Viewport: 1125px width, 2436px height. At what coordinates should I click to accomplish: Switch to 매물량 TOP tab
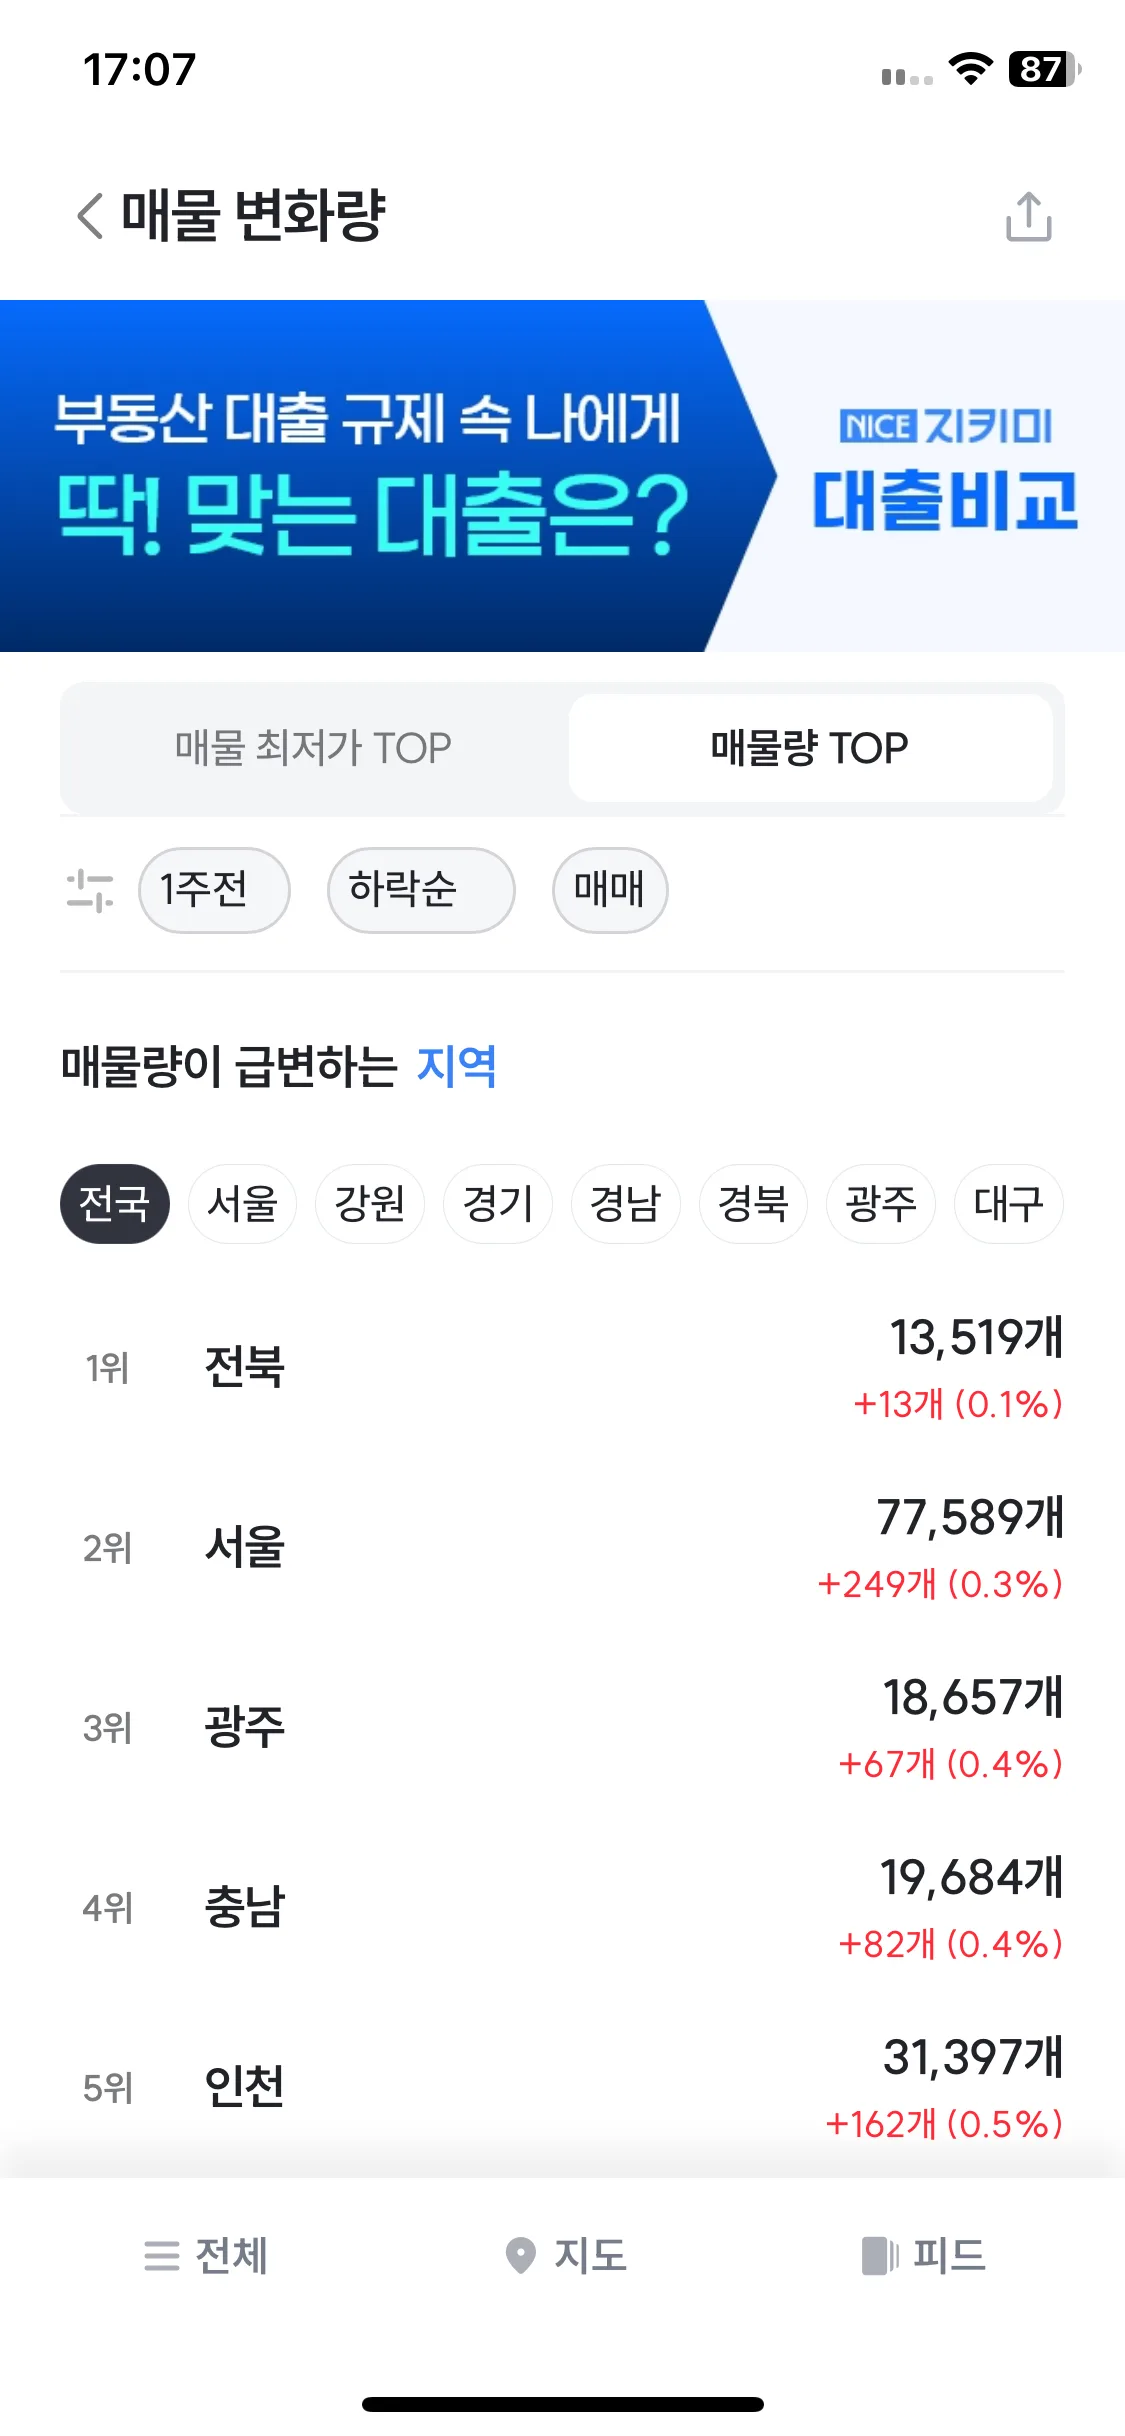pyautogui.click(x=810, y=748)
